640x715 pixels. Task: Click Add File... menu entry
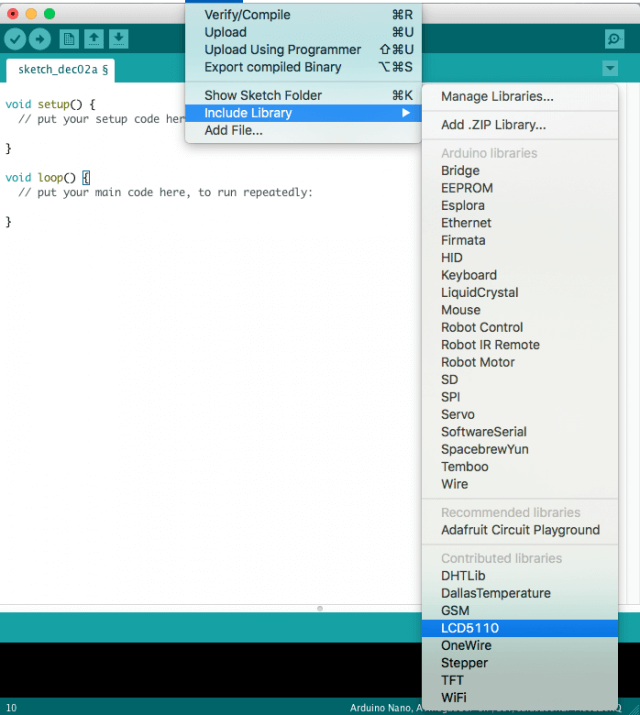click(303, 130)
